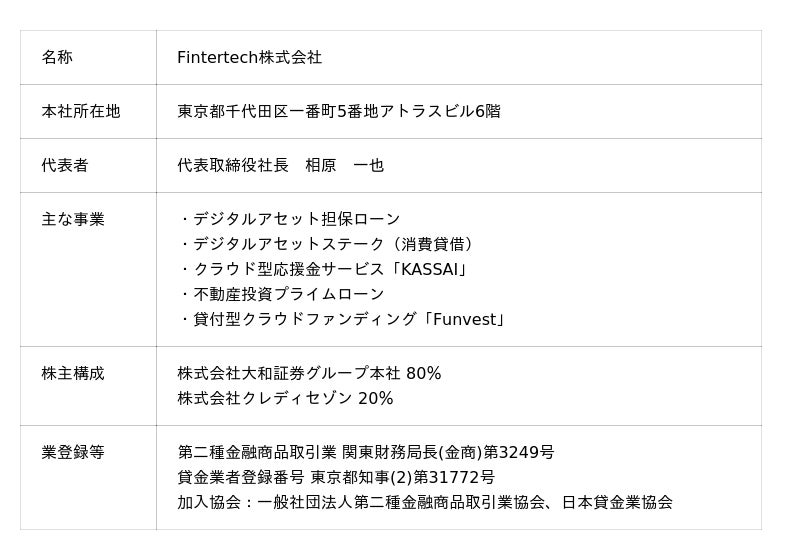Click the 主な事業 row label

point(73,220)
